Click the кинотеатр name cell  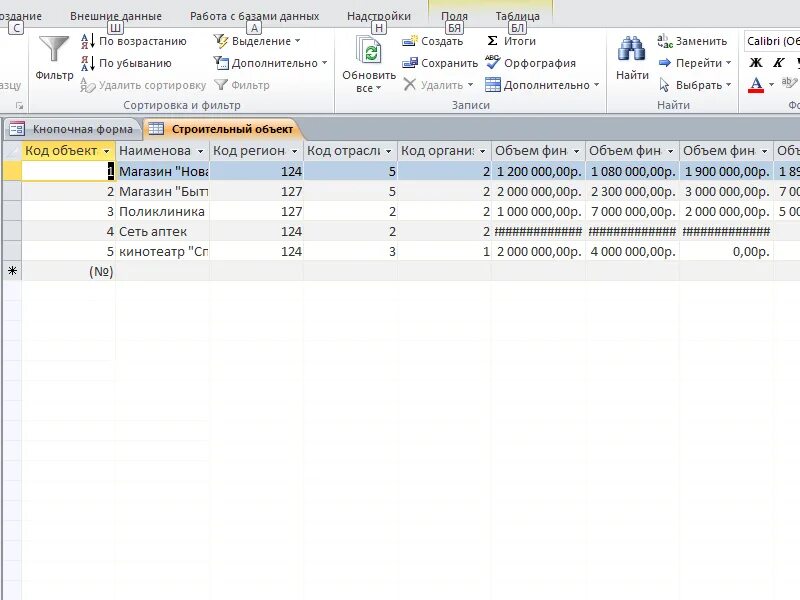[x=163, y=251]
